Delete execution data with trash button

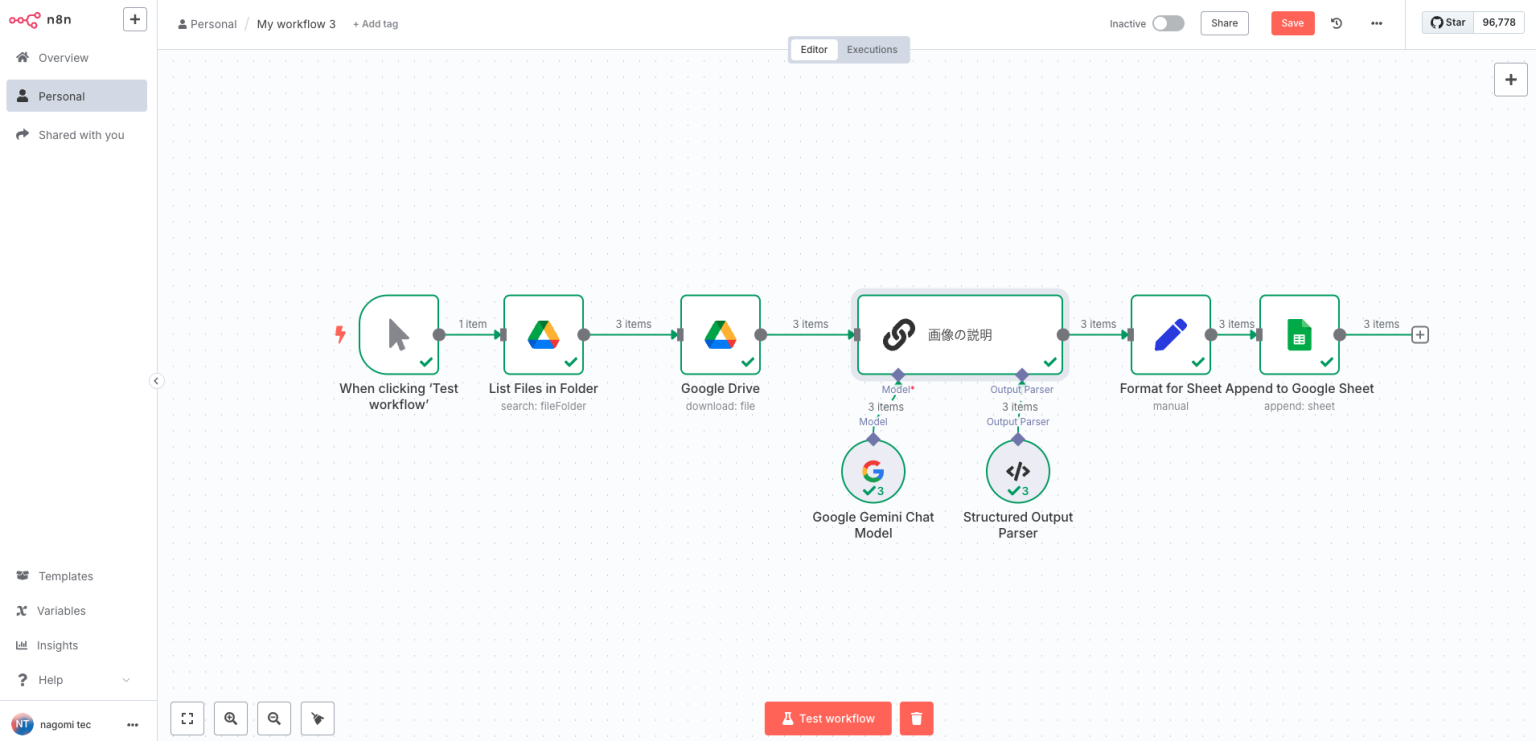916,718
